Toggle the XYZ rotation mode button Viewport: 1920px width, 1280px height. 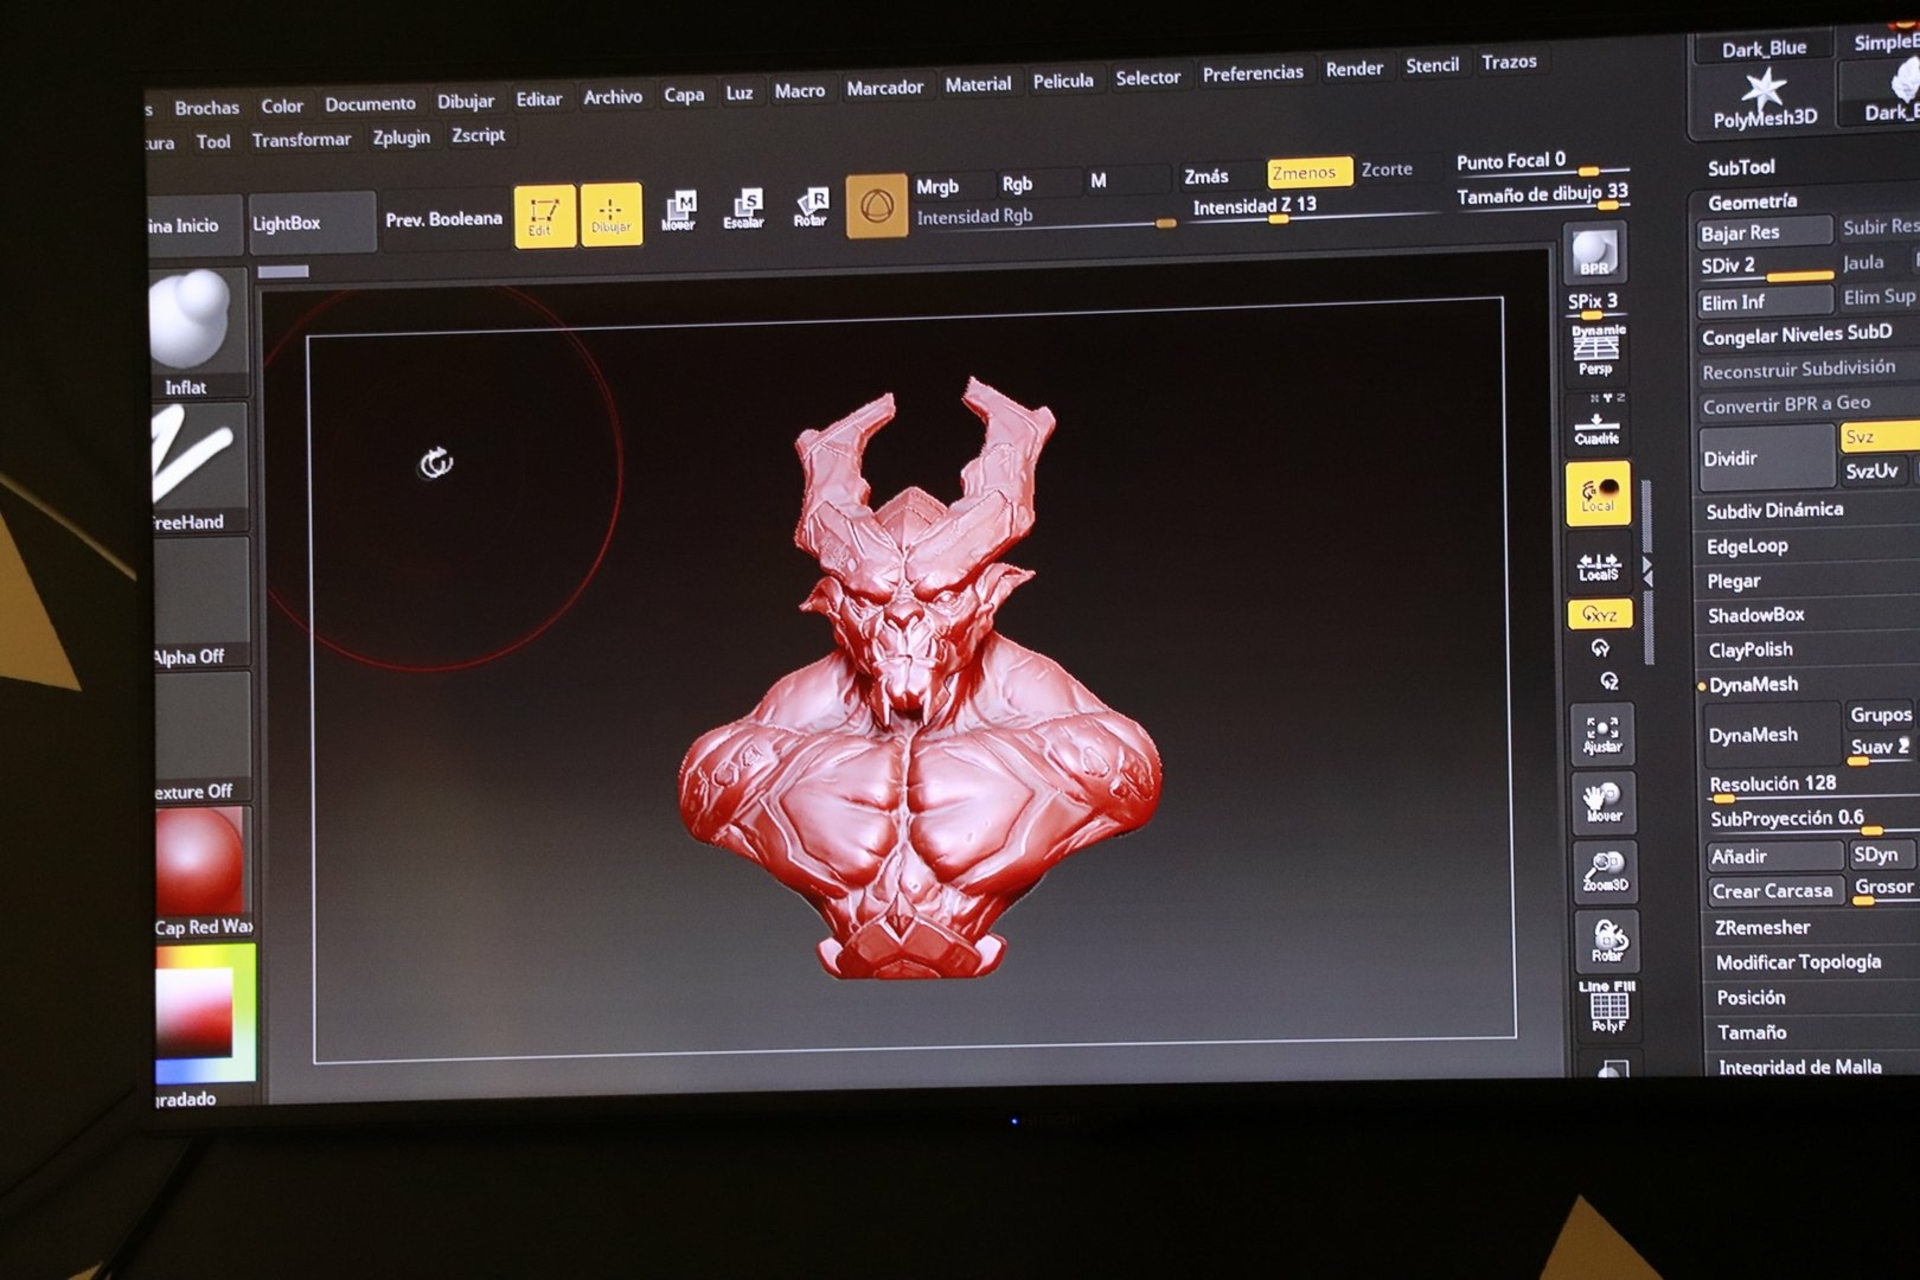pos(1600,614)
